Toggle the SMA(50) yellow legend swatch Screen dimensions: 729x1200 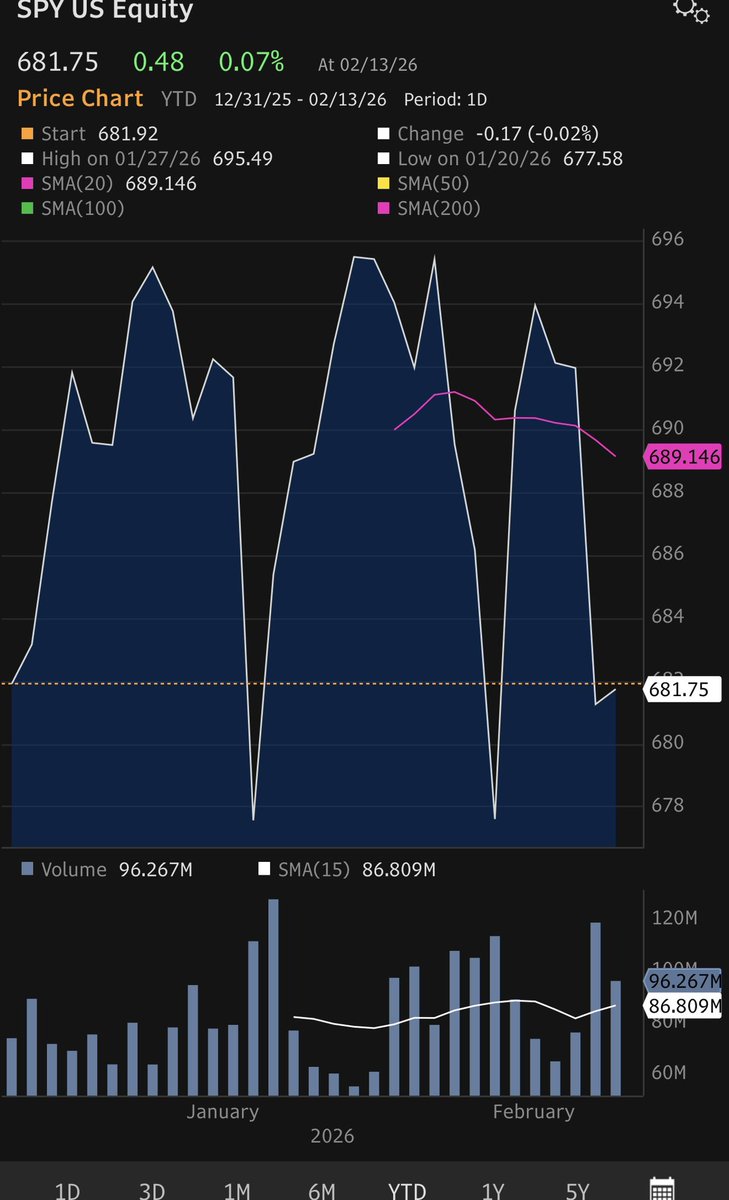tap(383, 184)
